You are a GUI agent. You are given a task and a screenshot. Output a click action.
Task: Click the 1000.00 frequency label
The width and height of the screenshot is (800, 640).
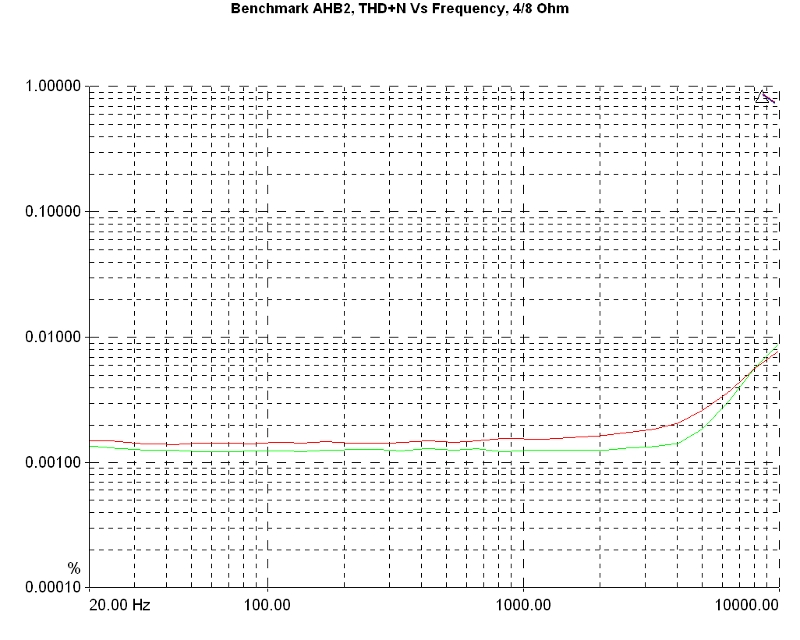[523, 605]
